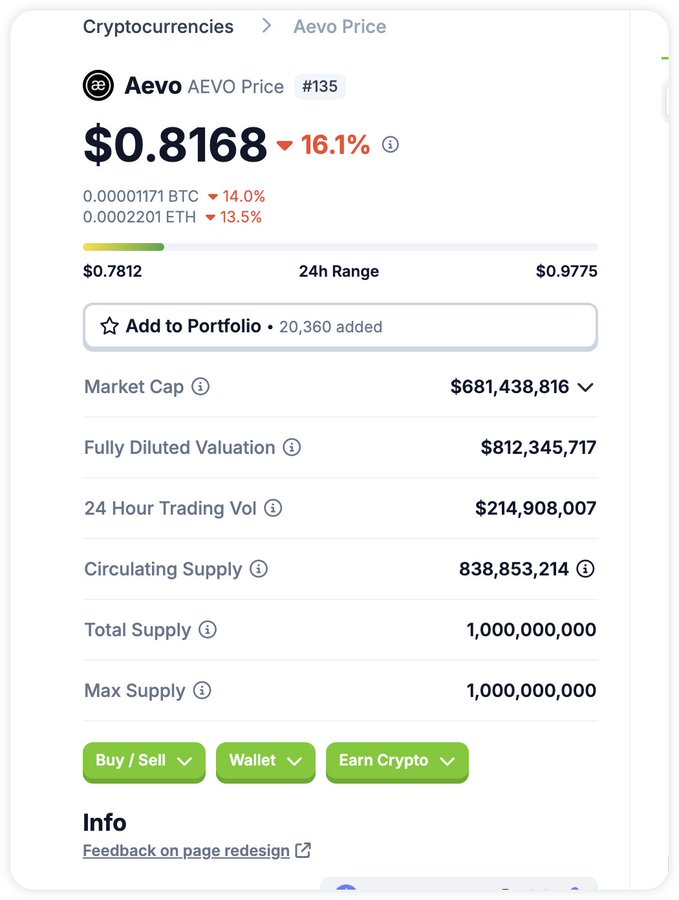Click the Add to Portfolio button

[x=340, y=327]
